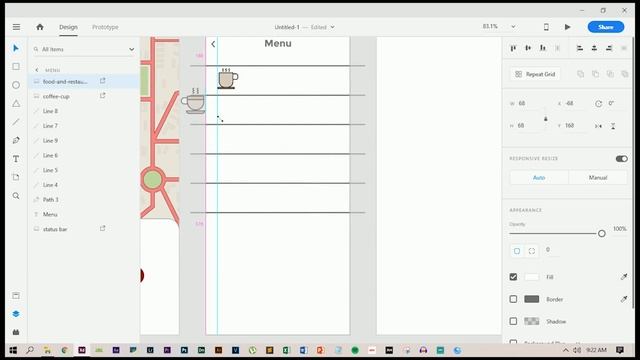Open the Libraries panel icon
640x360 pixels.
[16, 296]
